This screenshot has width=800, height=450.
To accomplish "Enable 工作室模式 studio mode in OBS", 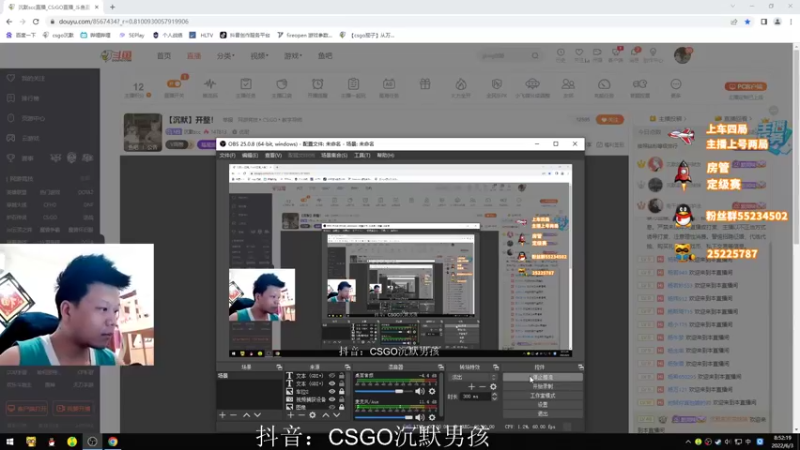I will pos(542,396).
